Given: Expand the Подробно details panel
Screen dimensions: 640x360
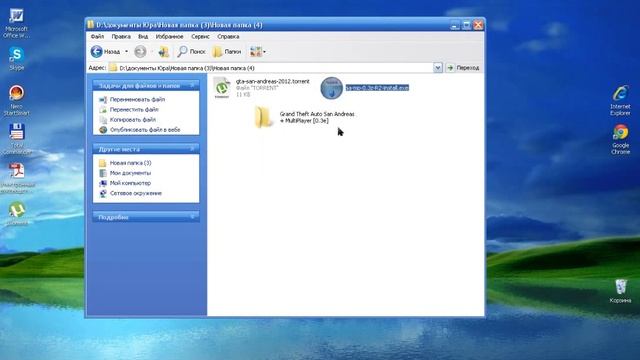Looking at the screenshot, I should (x=192, y=217).
